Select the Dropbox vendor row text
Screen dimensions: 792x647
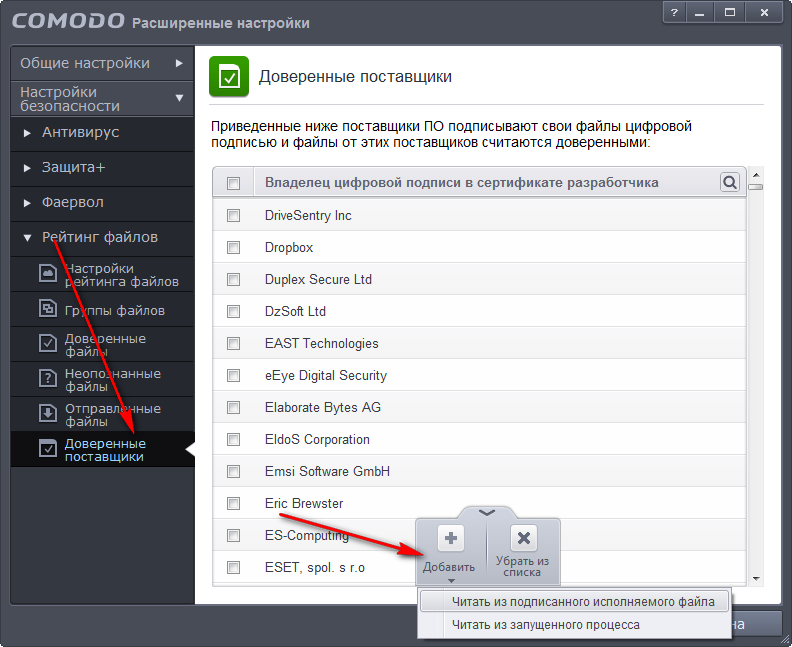pos(289,247)
